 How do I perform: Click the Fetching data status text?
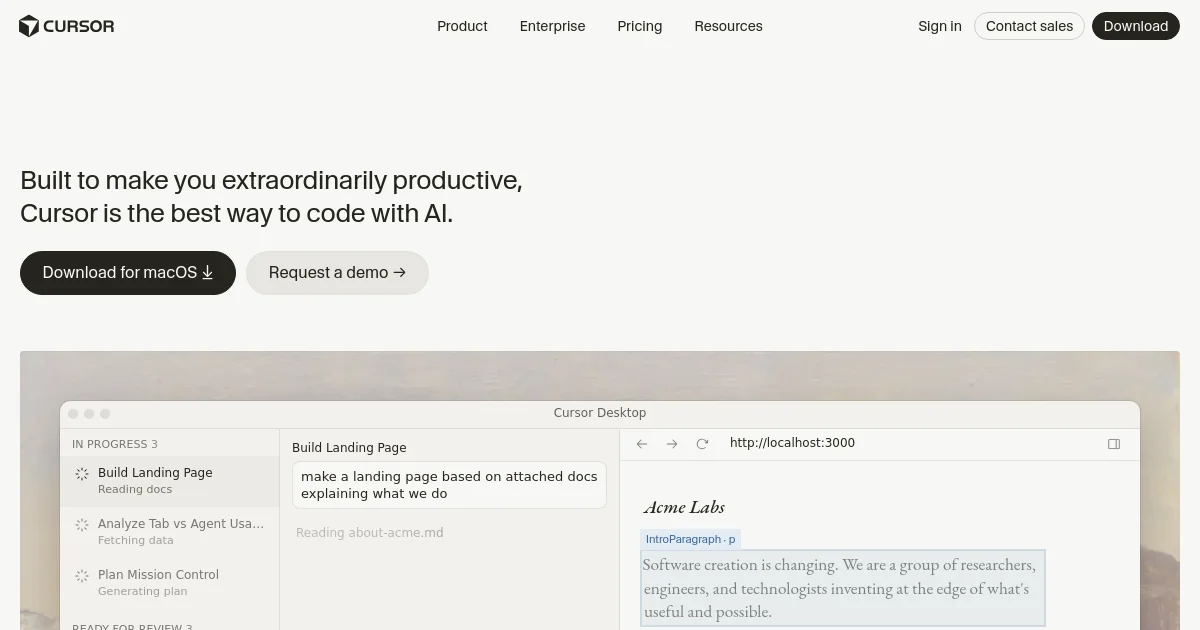coord(136,541)
